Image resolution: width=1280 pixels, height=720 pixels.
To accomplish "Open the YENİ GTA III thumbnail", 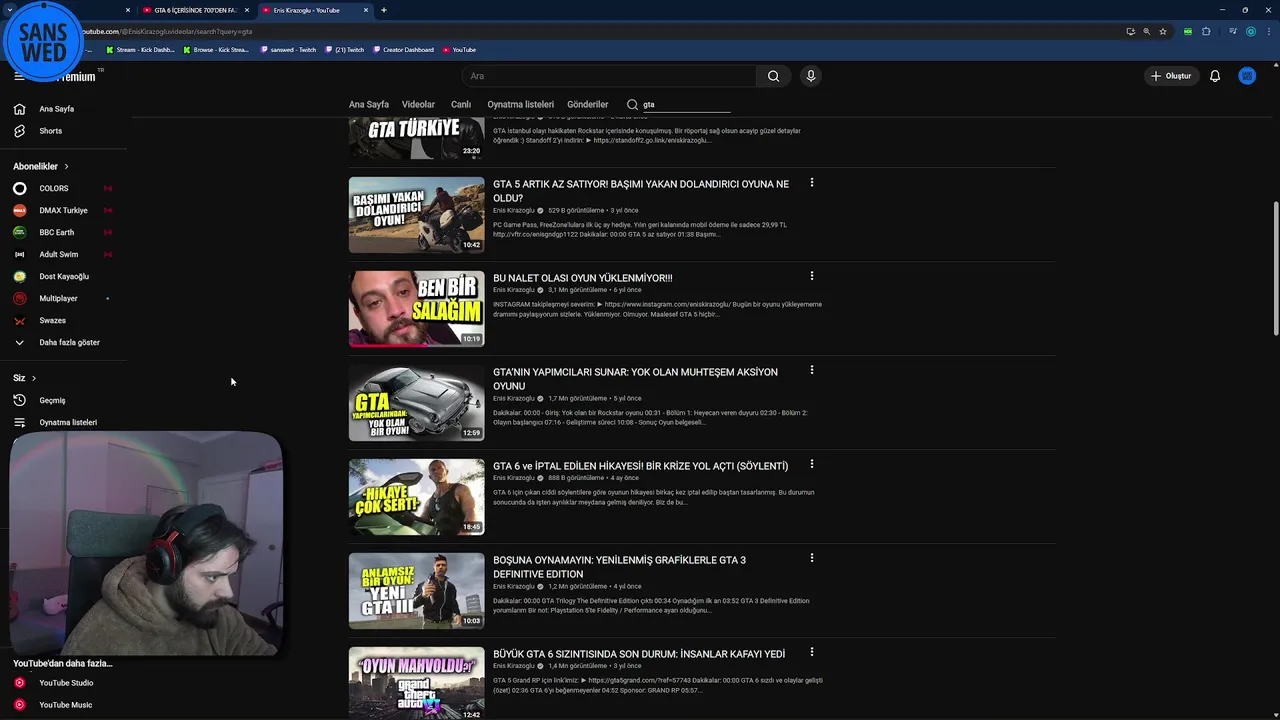I will [x=416, y=591].
